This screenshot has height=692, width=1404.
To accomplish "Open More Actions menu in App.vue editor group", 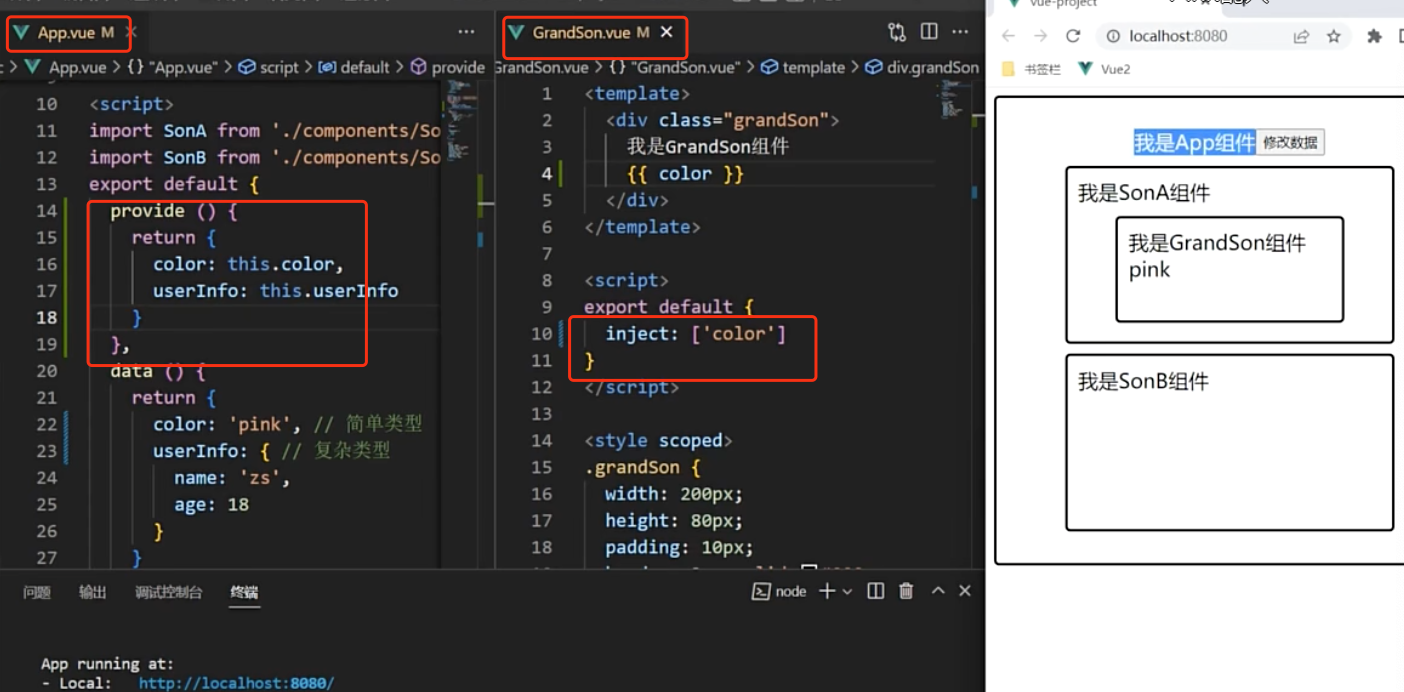I will tap(466, 32).
